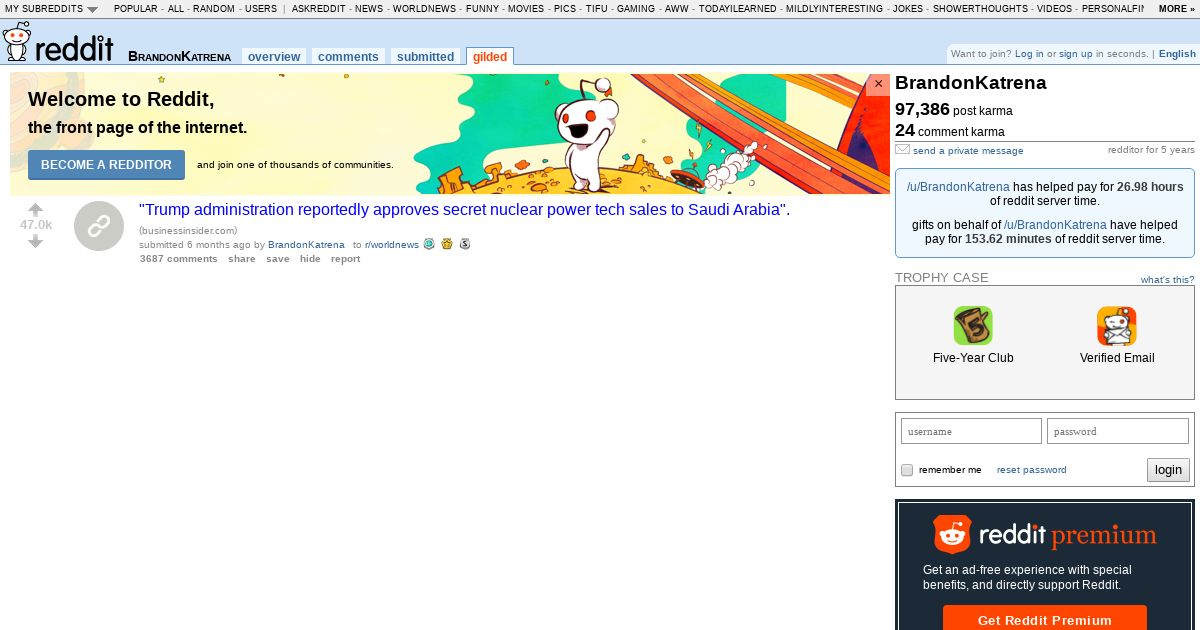Open the 3687 comments link
The width and height of the screenshot is (1200, 630).
pyautogui.click(x=178, y=259)
